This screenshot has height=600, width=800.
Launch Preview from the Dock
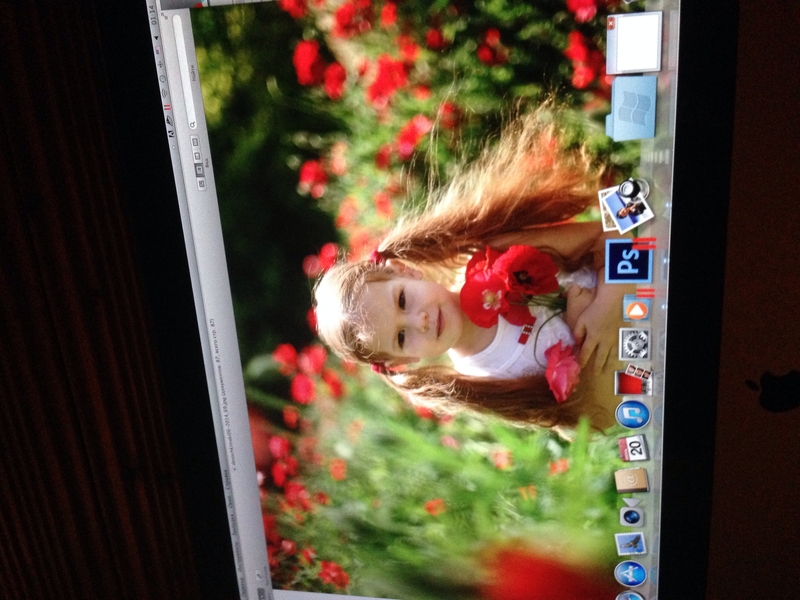coord(627,207)
